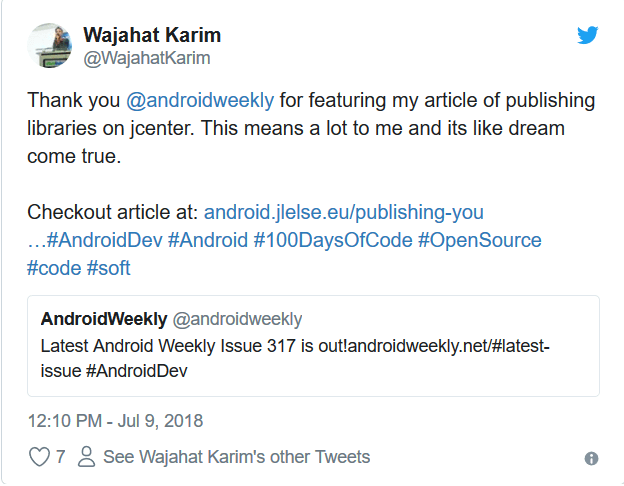
Task: Open the #soft hashtag
Action: tap(109, 268)
